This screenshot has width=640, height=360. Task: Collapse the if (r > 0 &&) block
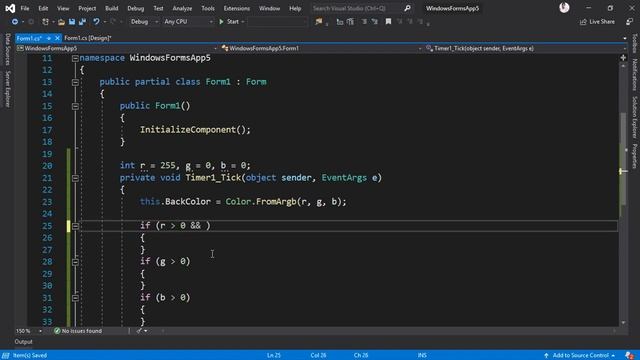point(75,226)
